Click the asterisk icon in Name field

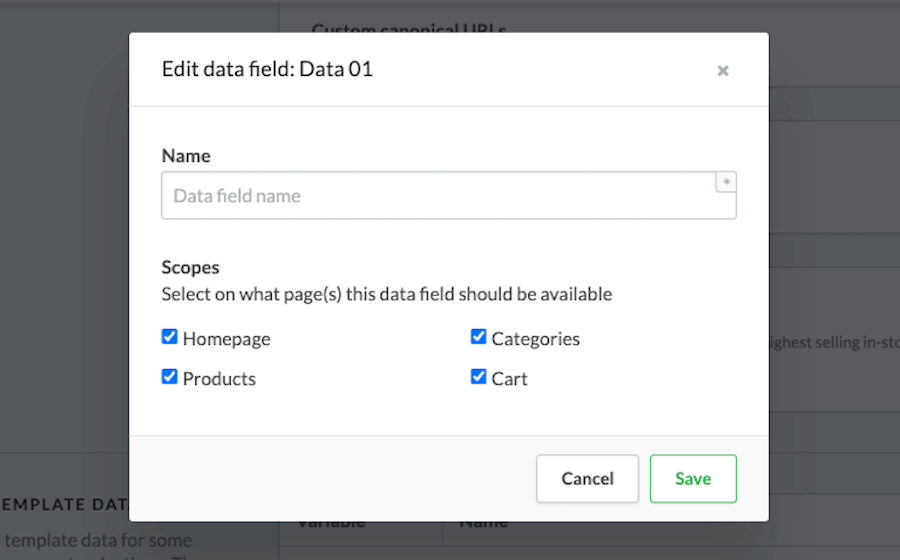click(x=726, y=182)
